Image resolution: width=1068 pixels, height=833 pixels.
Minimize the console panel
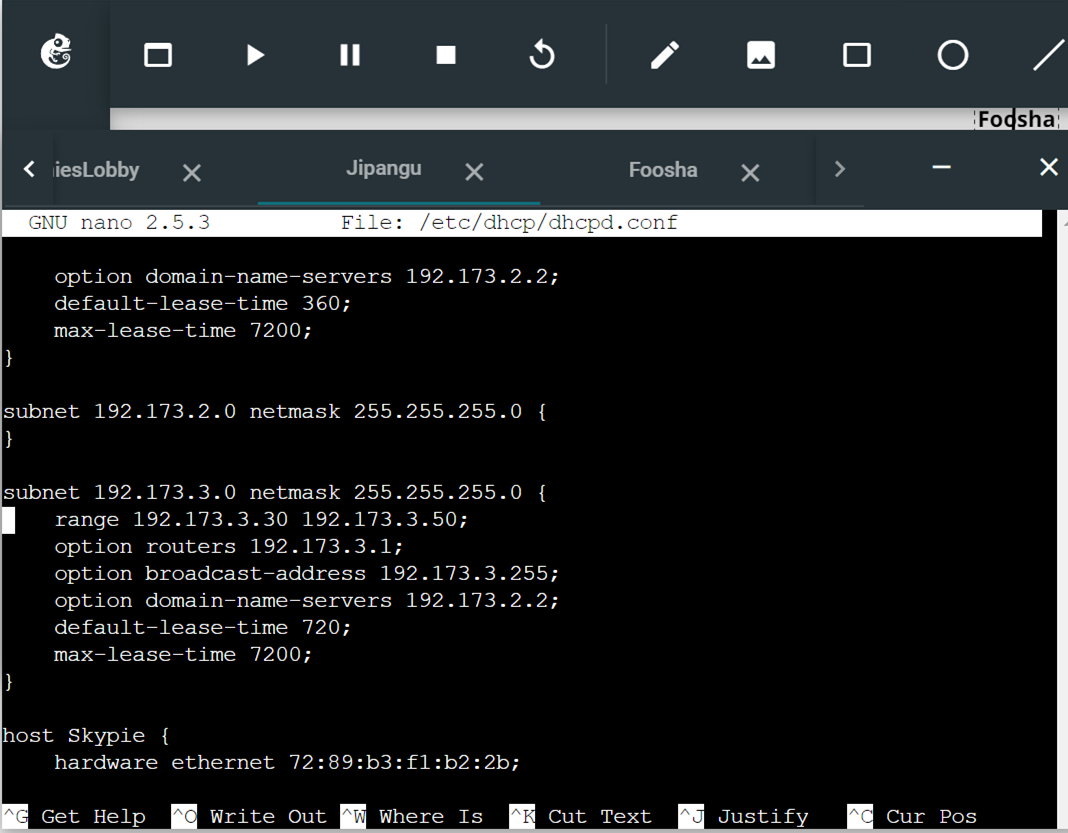(x=941, y=167)
